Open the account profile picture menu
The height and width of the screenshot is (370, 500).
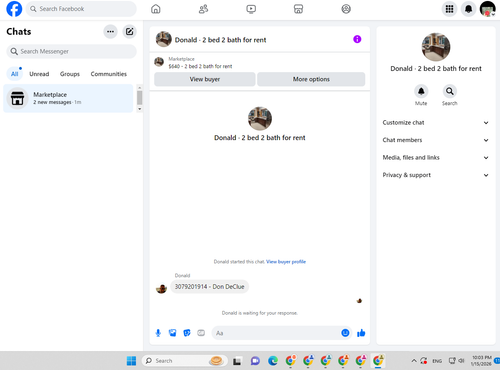click(487, 9)
